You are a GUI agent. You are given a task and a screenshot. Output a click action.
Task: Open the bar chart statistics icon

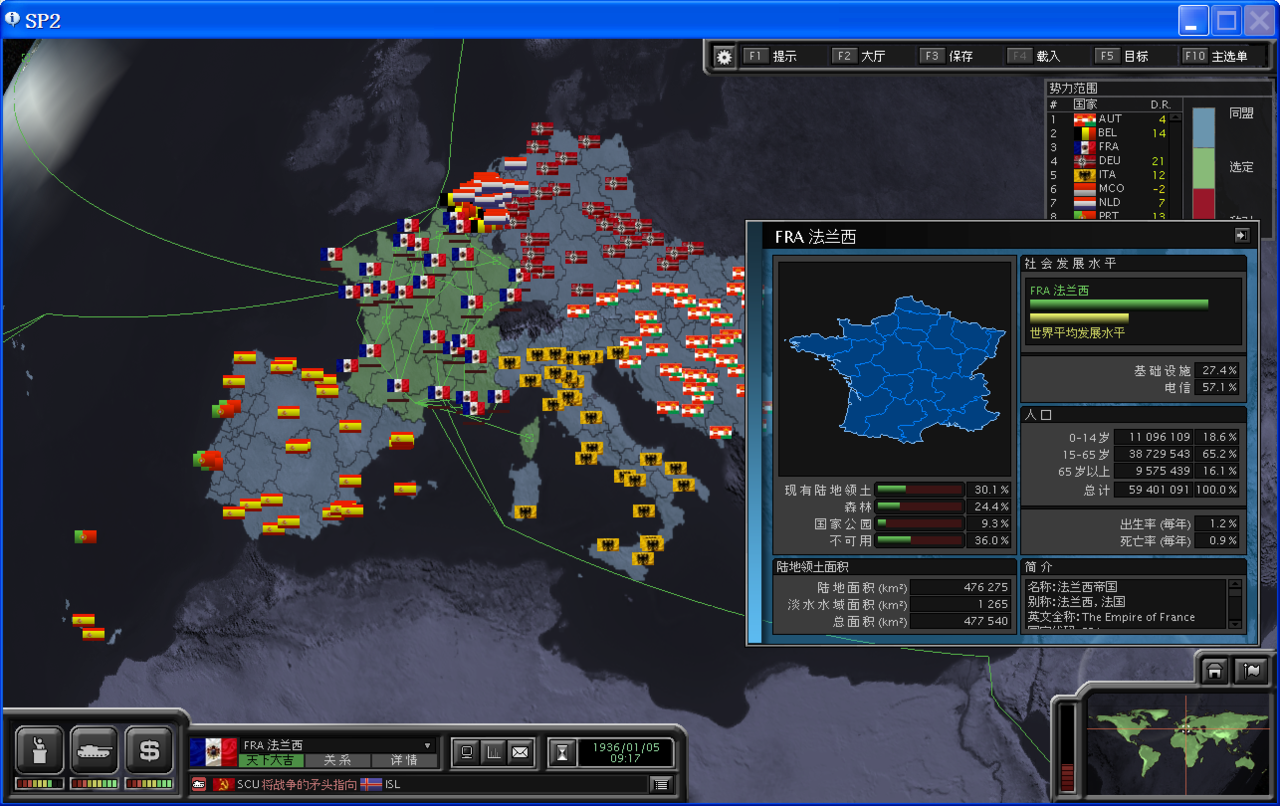point(493,752)
